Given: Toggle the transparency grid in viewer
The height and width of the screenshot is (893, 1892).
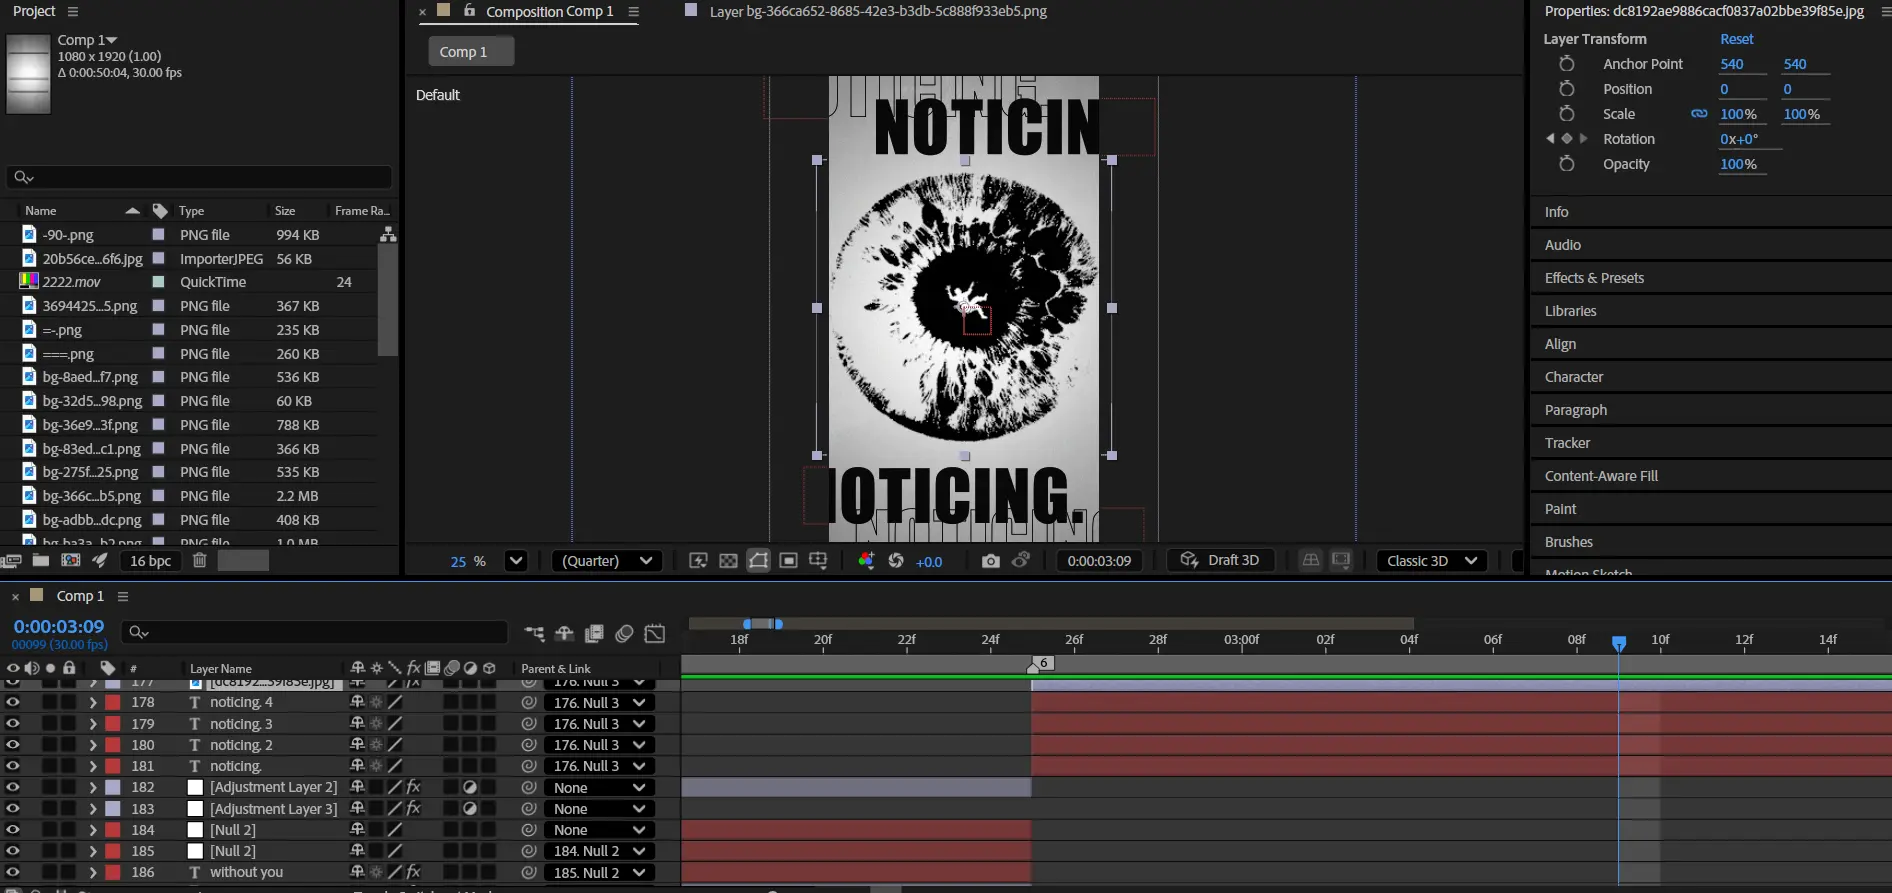Looking at the screenshot, I should pyautogui.click(x=728, y=561).
